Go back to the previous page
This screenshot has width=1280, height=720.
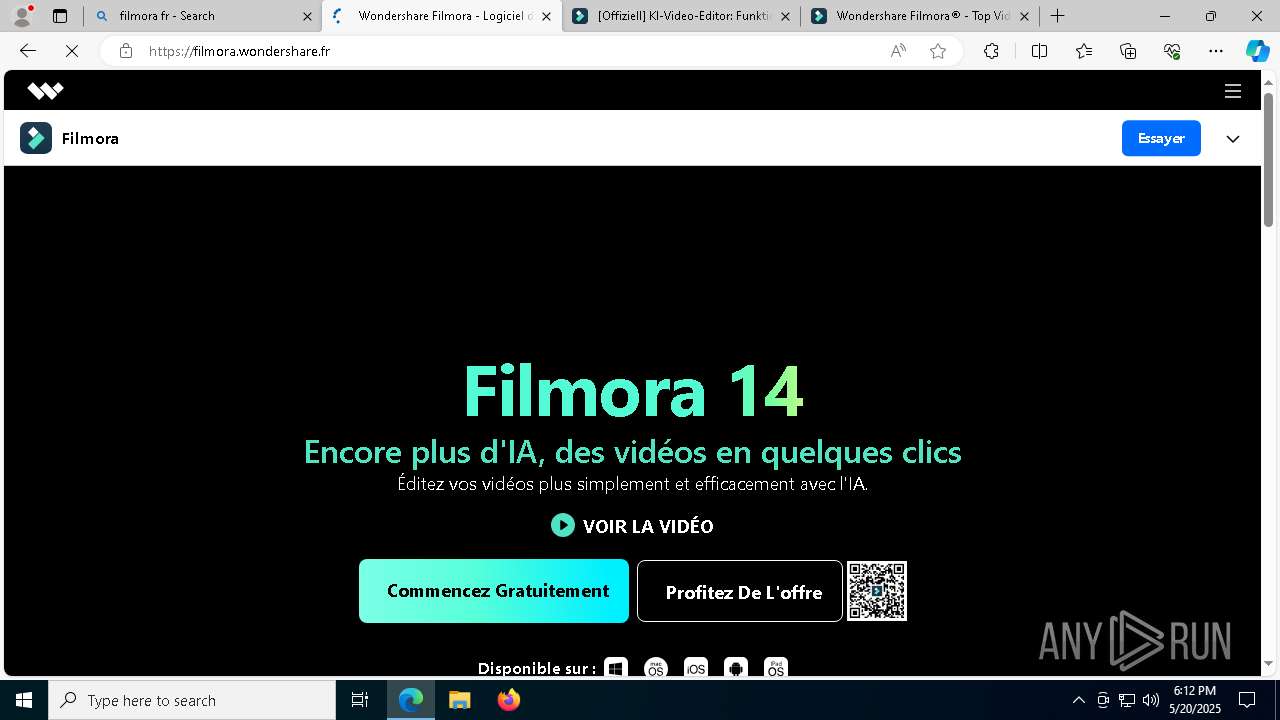(28, 51)
